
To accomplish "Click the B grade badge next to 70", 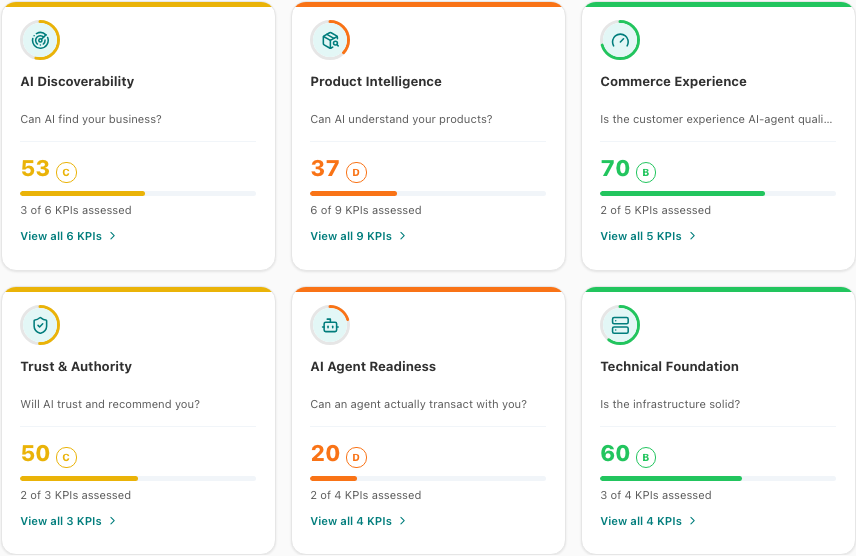I will [646, 173].
